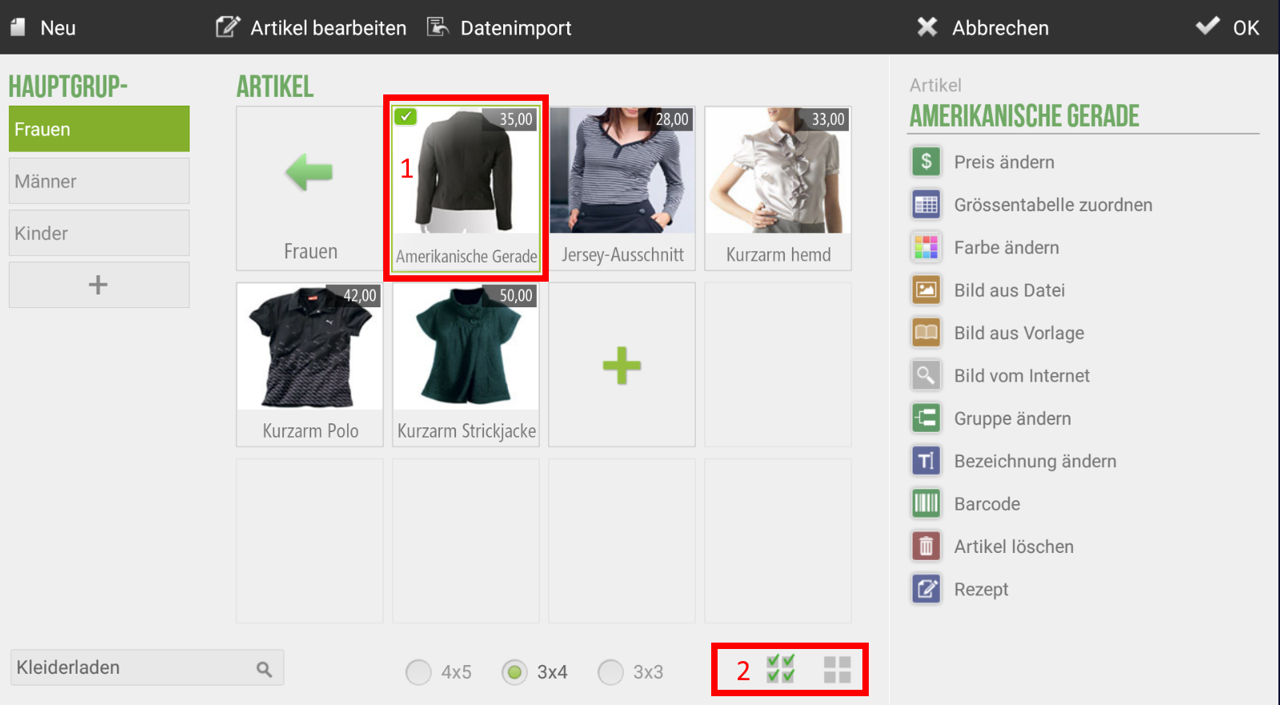Click the Amerikanische Gerade caption under jacket
The image size is (1280, 705).
466,256
